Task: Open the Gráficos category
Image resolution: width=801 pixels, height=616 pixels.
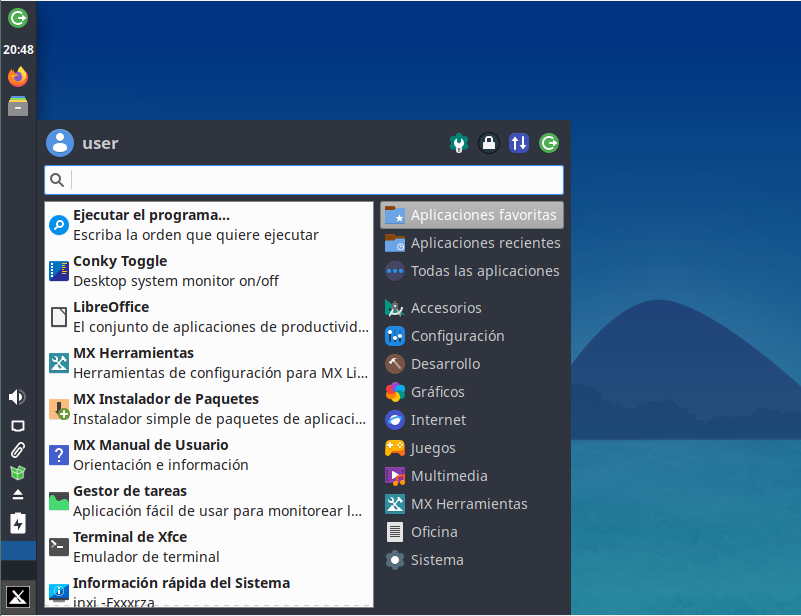Action: pos(472,392)
